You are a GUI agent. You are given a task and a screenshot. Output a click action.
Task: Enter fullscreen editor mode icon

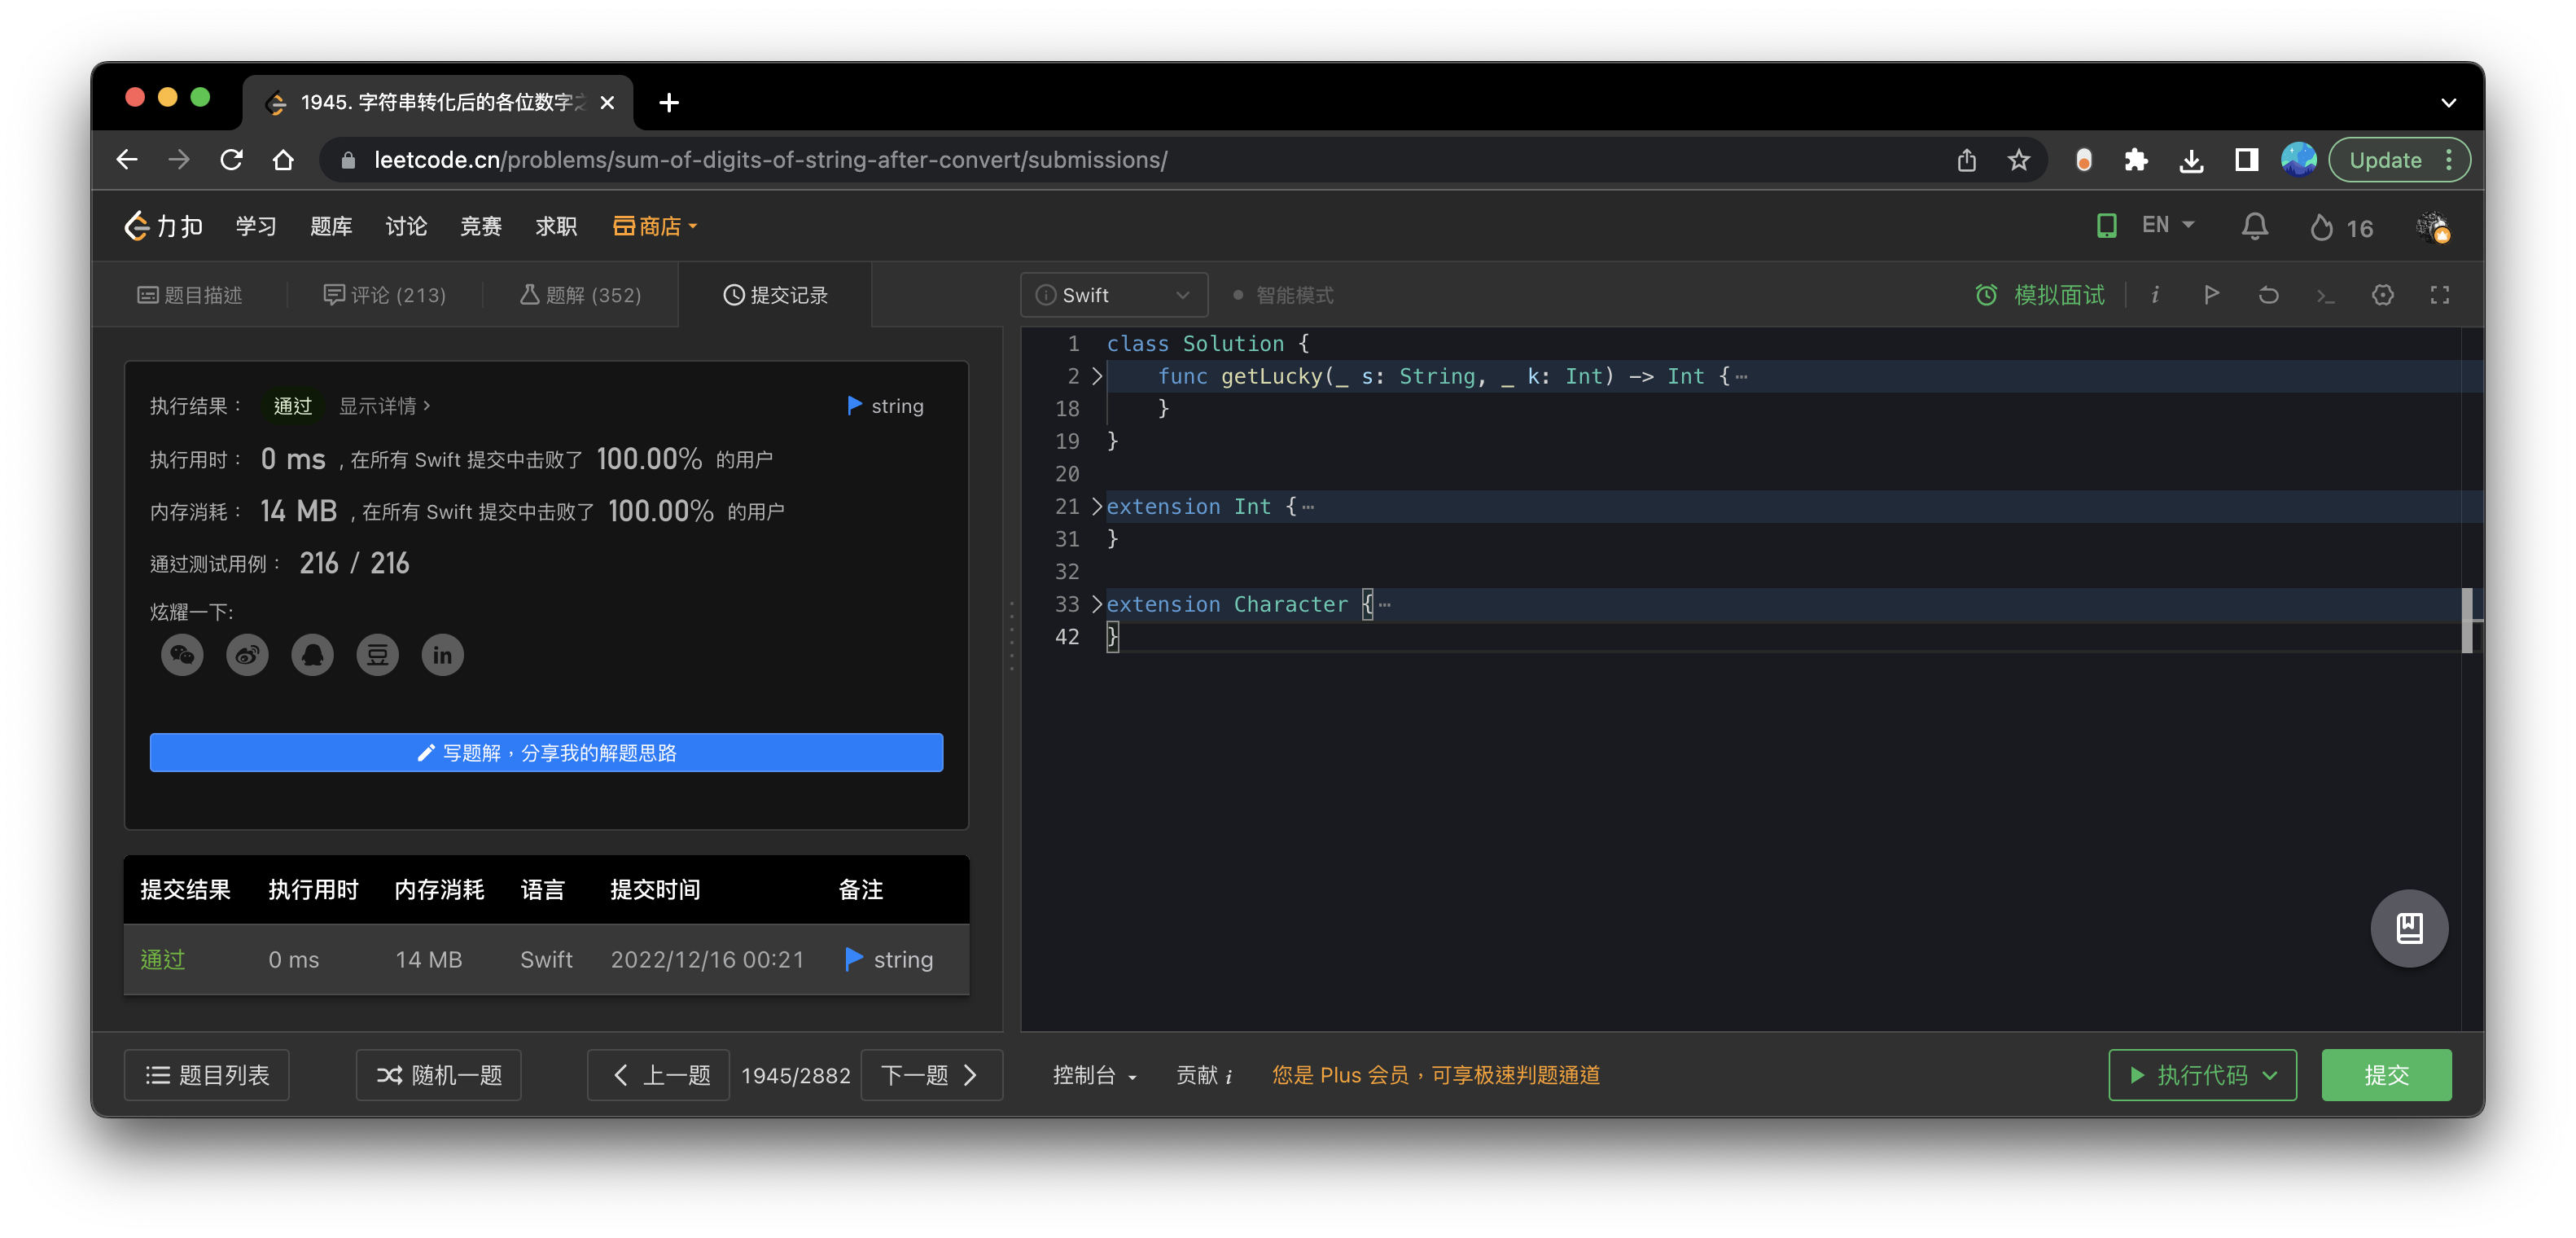tap(2439, 294)
